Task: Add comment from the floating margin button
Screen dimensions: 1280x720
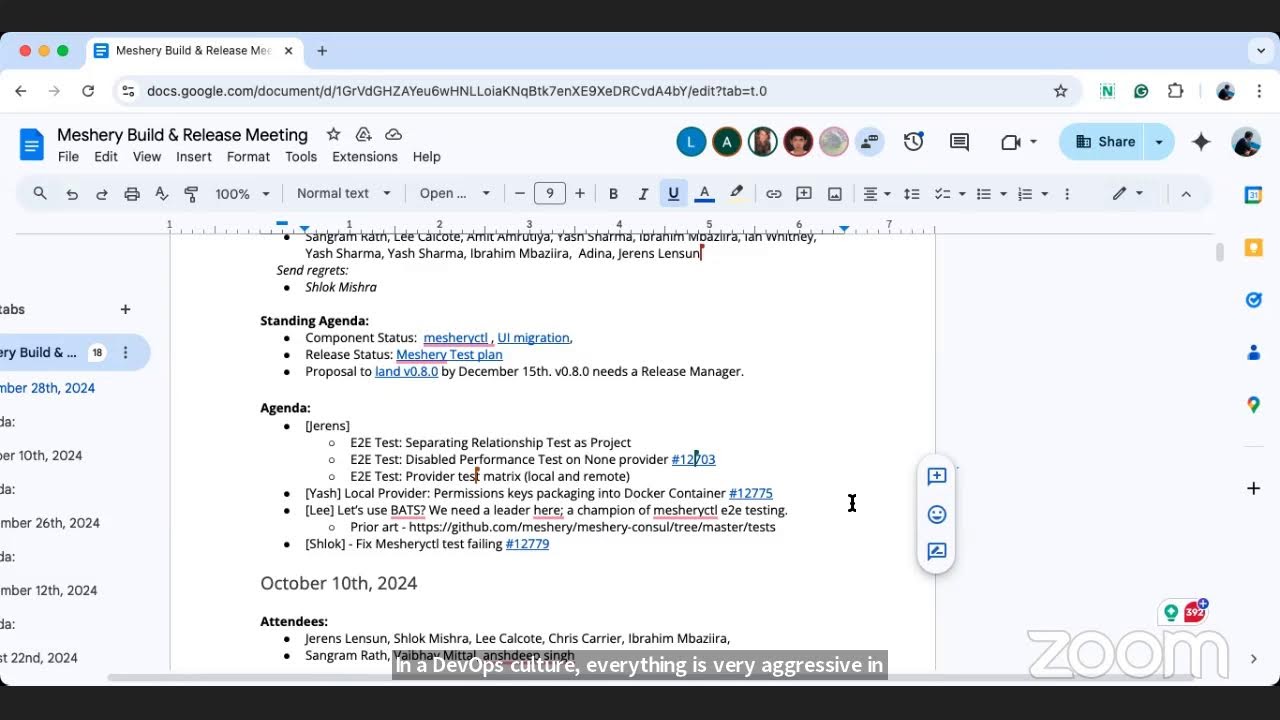Action: [x=937, y=476]
